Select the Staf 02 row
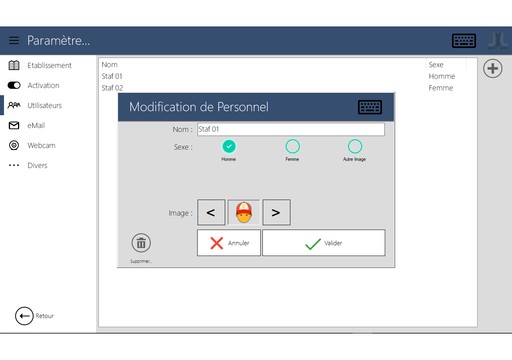Image resolution: width=512 pixels, height=360 pixels. pyautogui.click(x=287, y=88)
